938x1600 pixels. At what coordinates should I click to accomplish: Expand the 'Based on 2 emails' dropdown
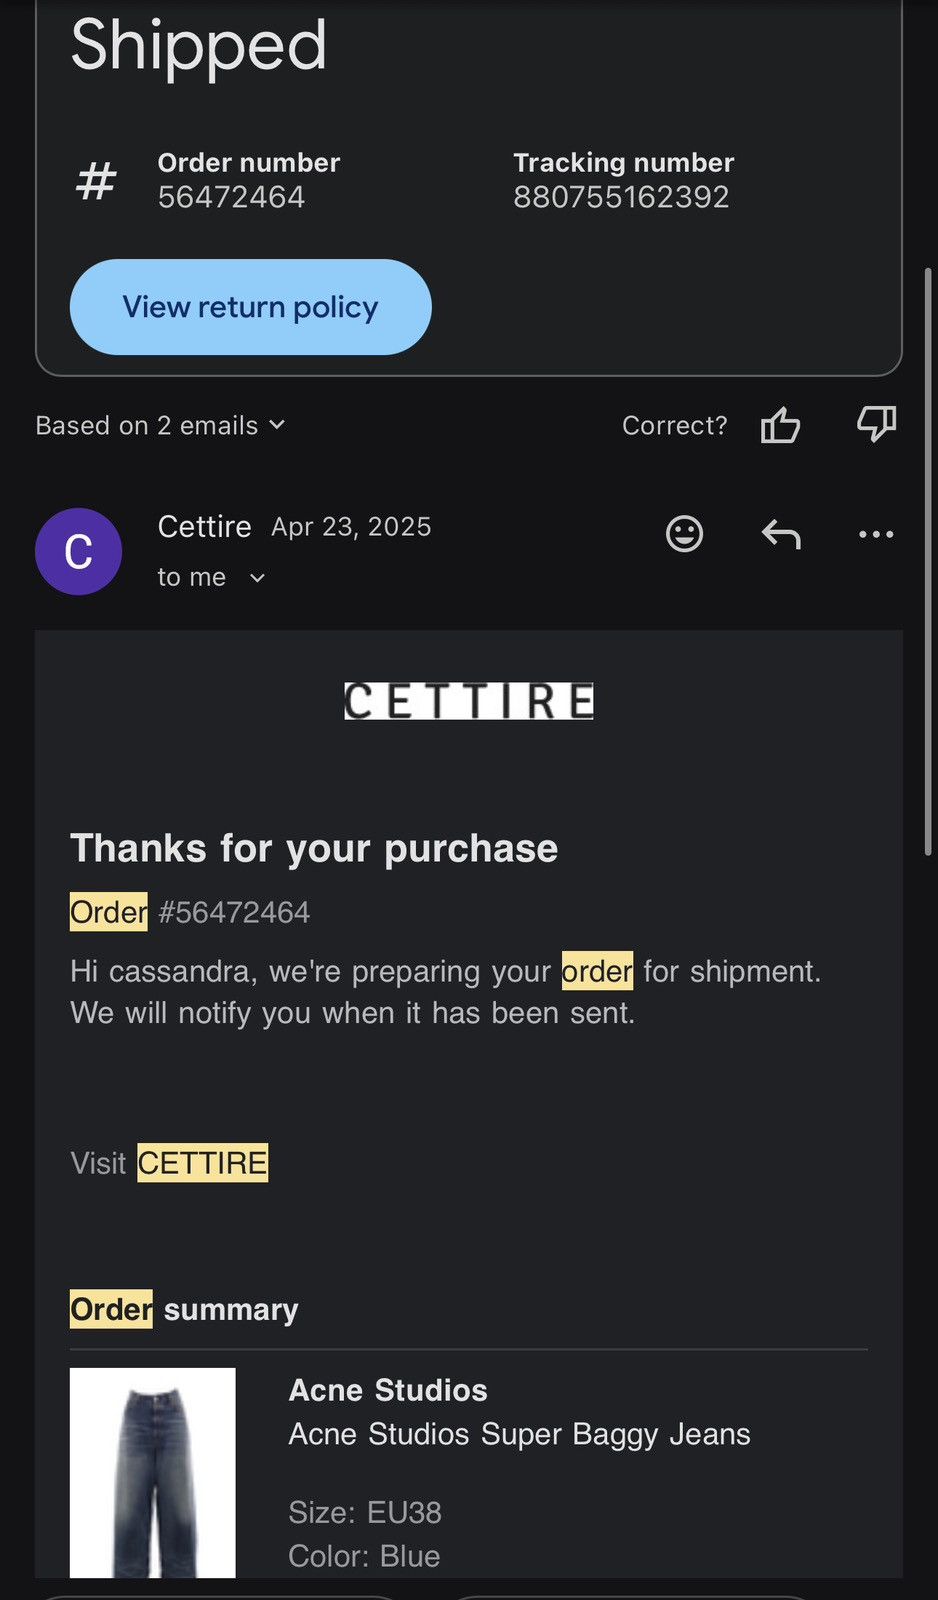pos(161,425)
